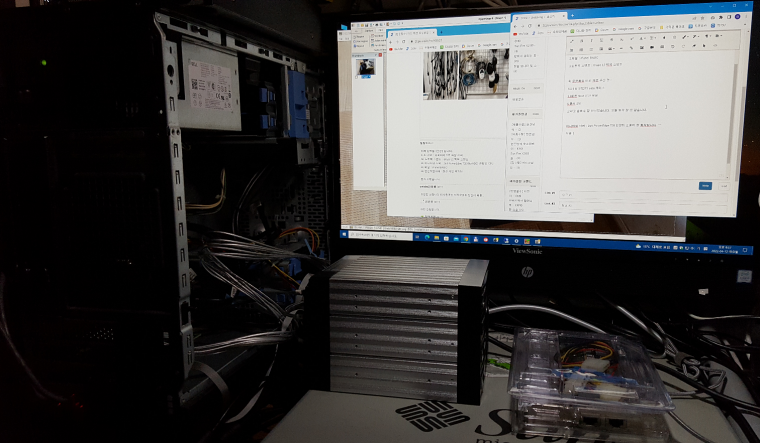Go back in the middle browser window
This screenshot has width=760, height=443.
point(392,42)
